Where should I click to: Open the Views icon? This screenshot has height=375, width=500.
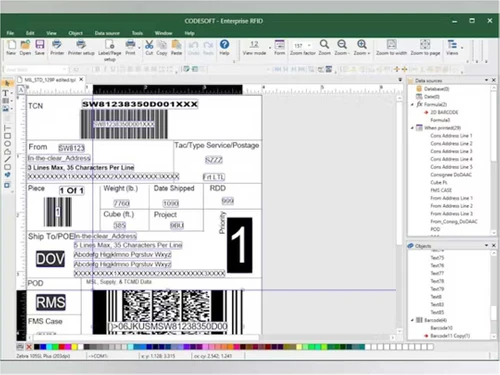pyautogui.click(x=452, y=44)
